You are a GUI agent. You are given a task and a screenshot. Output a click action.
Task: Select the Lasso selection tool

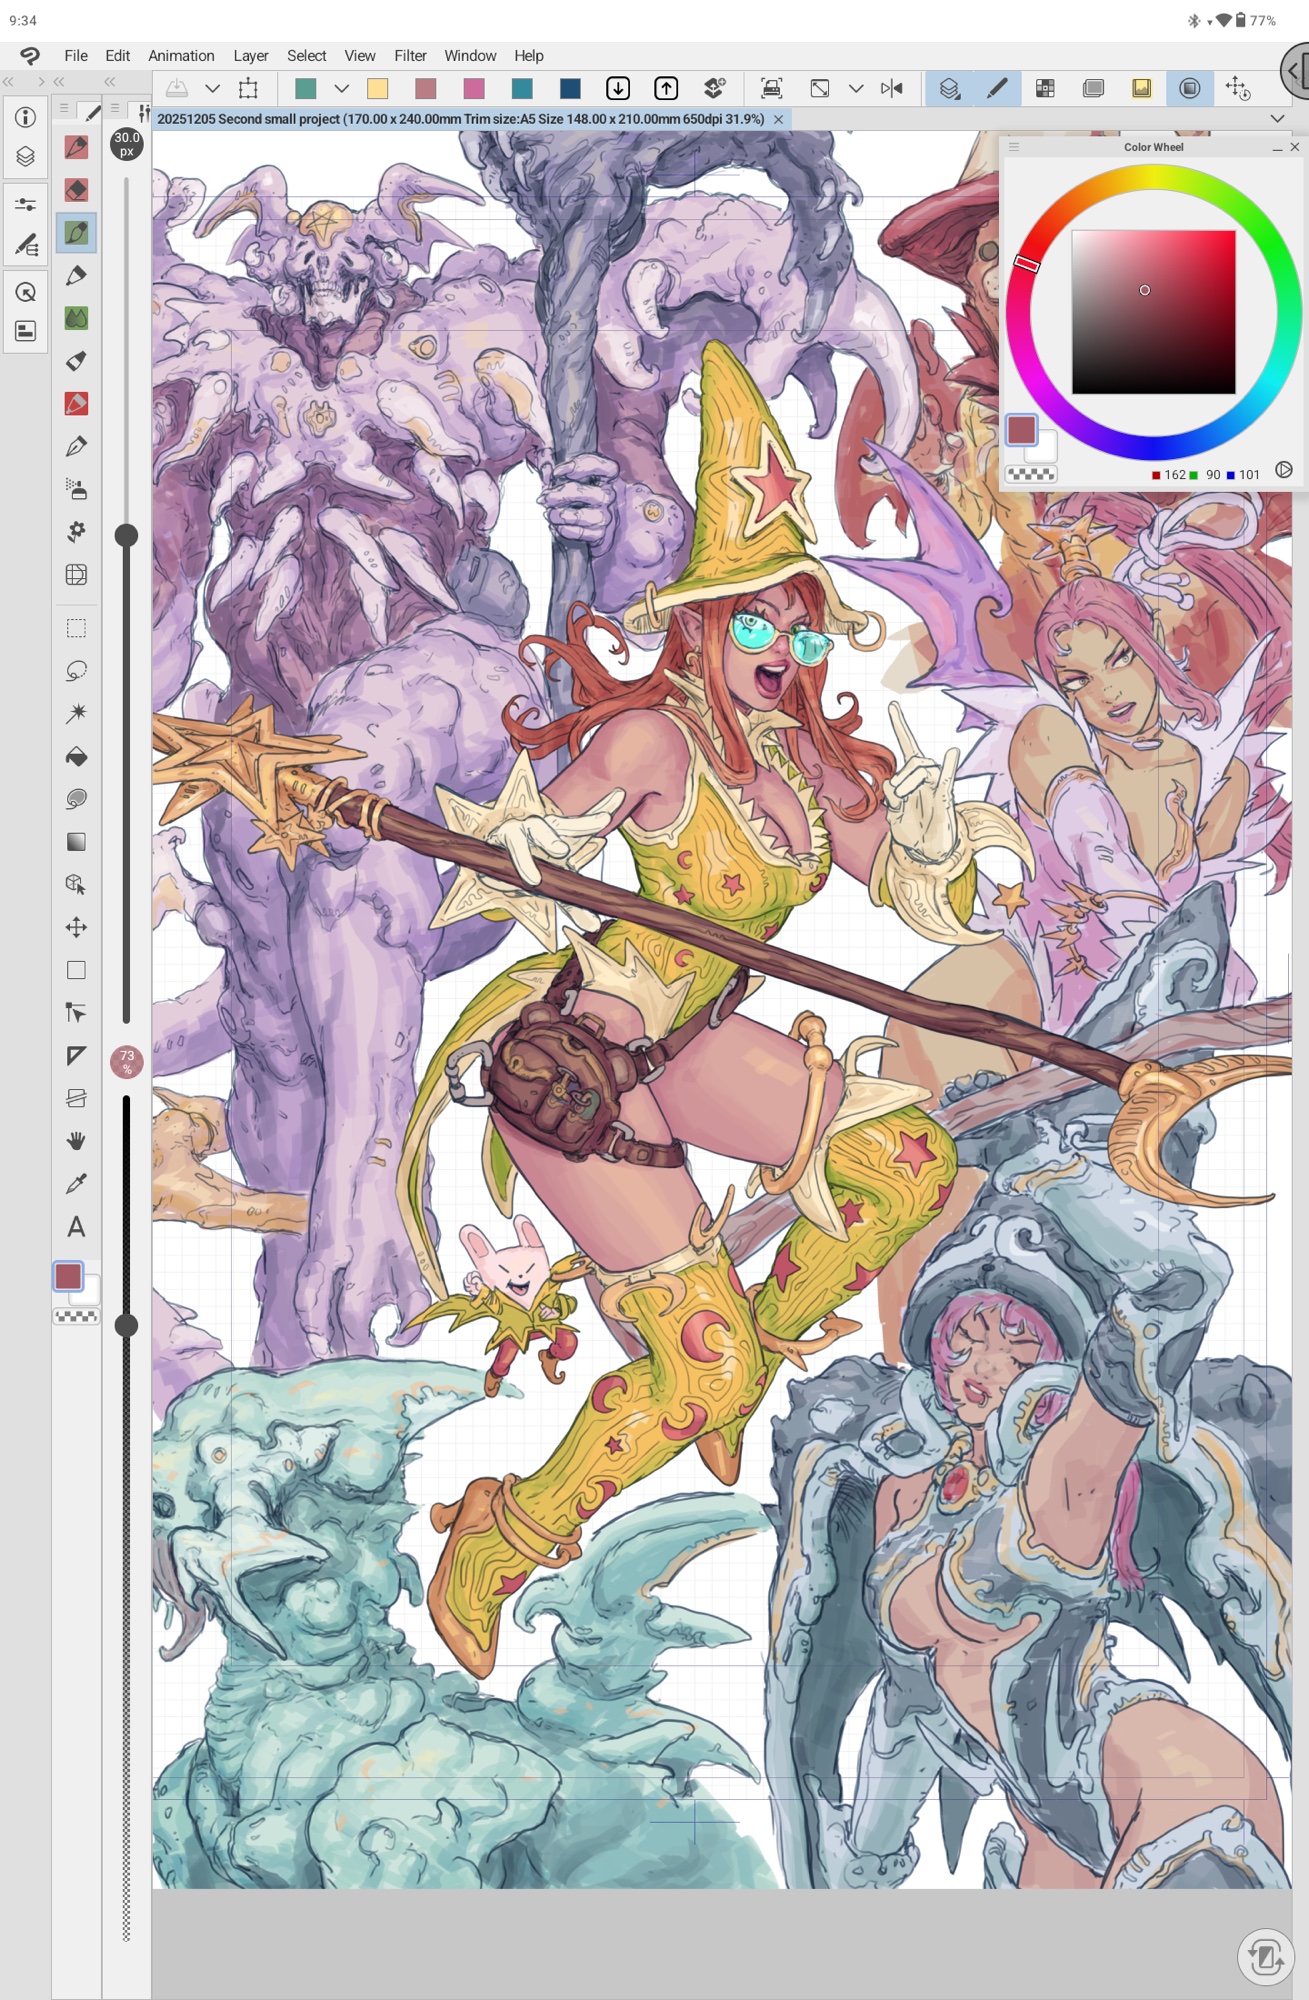coord(76,671)
